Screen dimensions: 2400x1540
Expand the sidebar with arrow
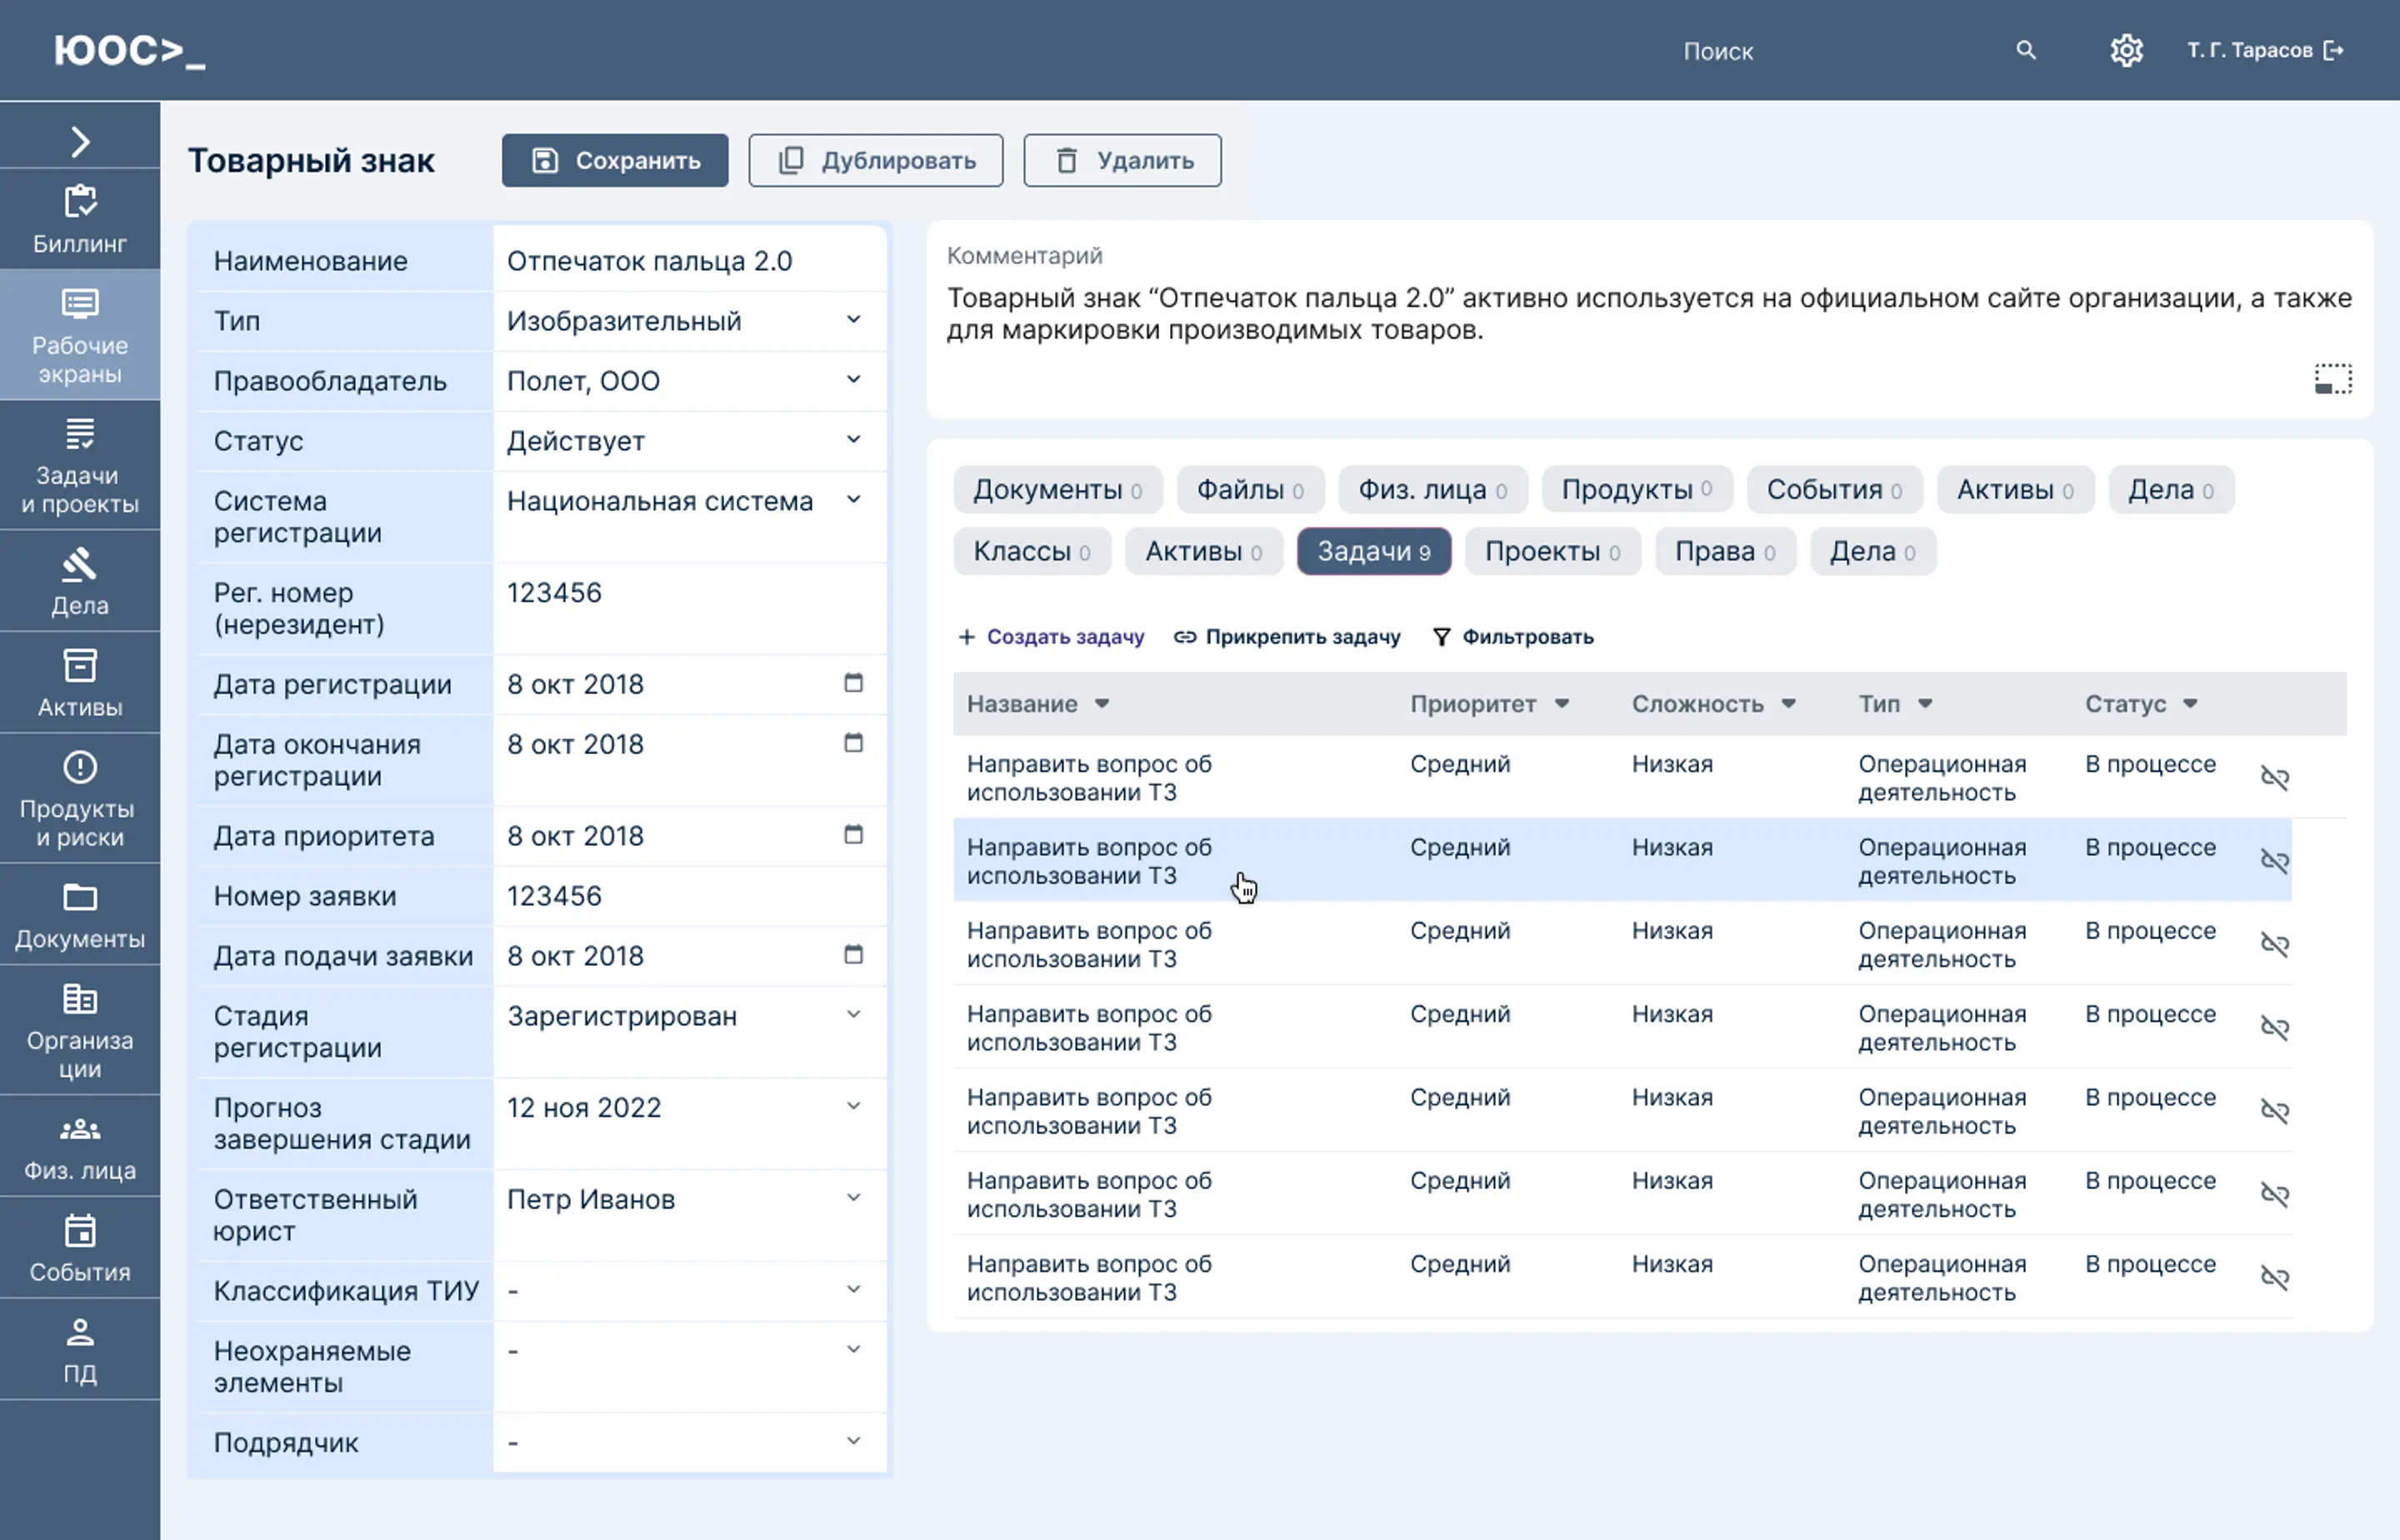coord(80,141)
